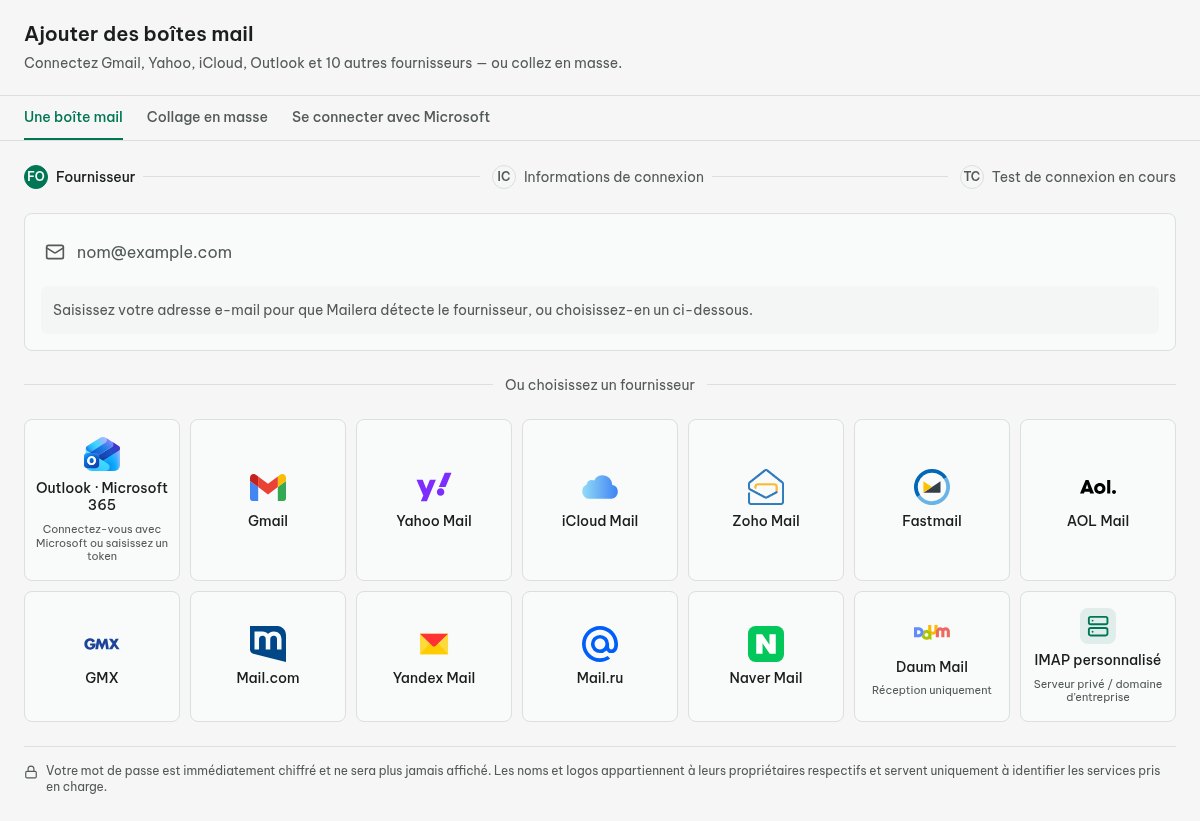Click the Gmail envelope logo

tap(268, 488)
